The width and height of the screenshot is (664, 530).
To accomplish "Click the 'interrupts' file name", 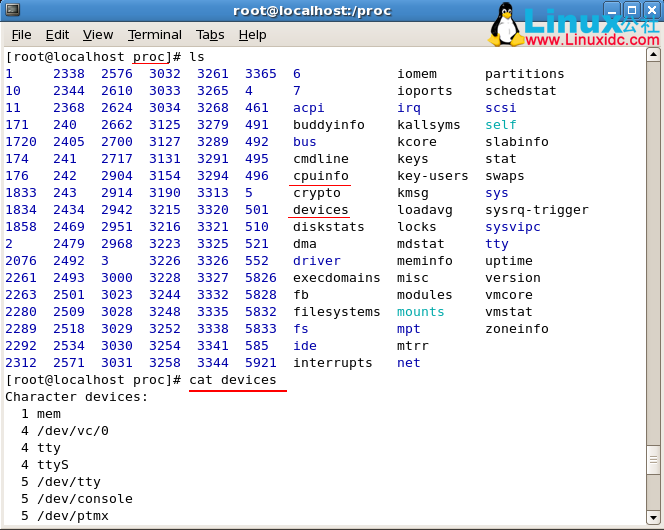I will pos(333,363).
